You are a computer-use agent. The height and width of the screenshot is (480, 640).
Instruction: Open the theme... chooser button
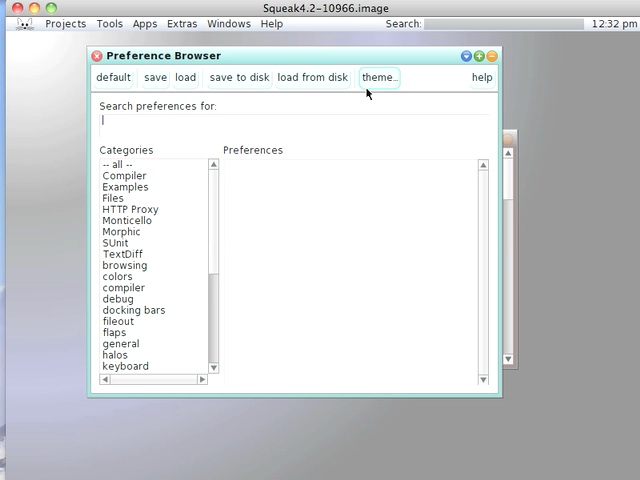pyautogui.click(x=380, y=78)
